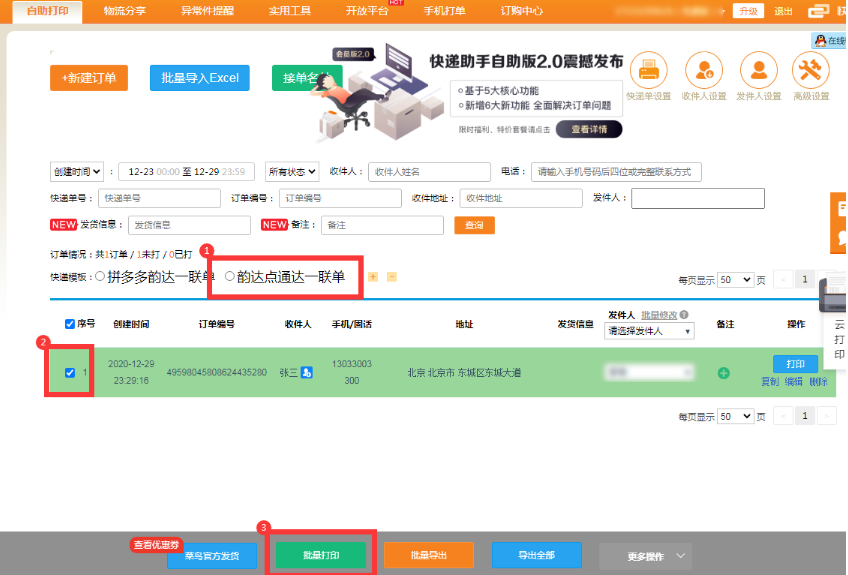The image size is (848, 575).
Task: Click the orange 查询 button
Action: (x=474, y=225)
